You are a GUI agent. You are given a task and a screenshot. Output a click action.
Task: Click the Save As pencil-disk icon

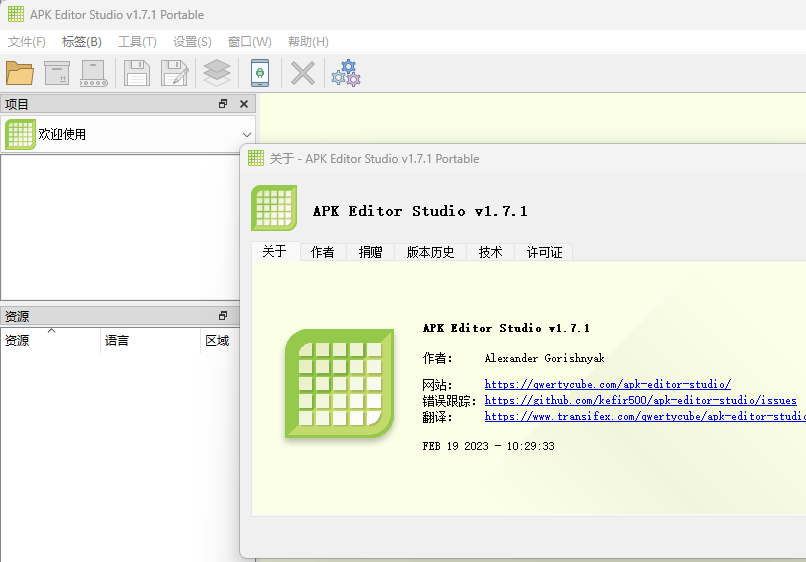coord(175,73)
